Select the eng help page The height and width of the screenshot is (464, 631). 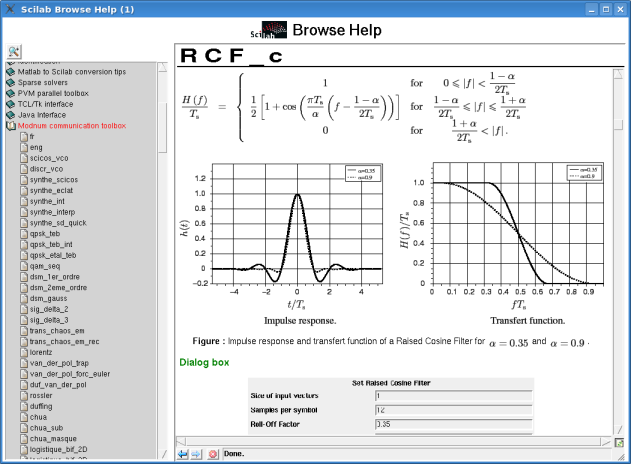tap(36, 148)
